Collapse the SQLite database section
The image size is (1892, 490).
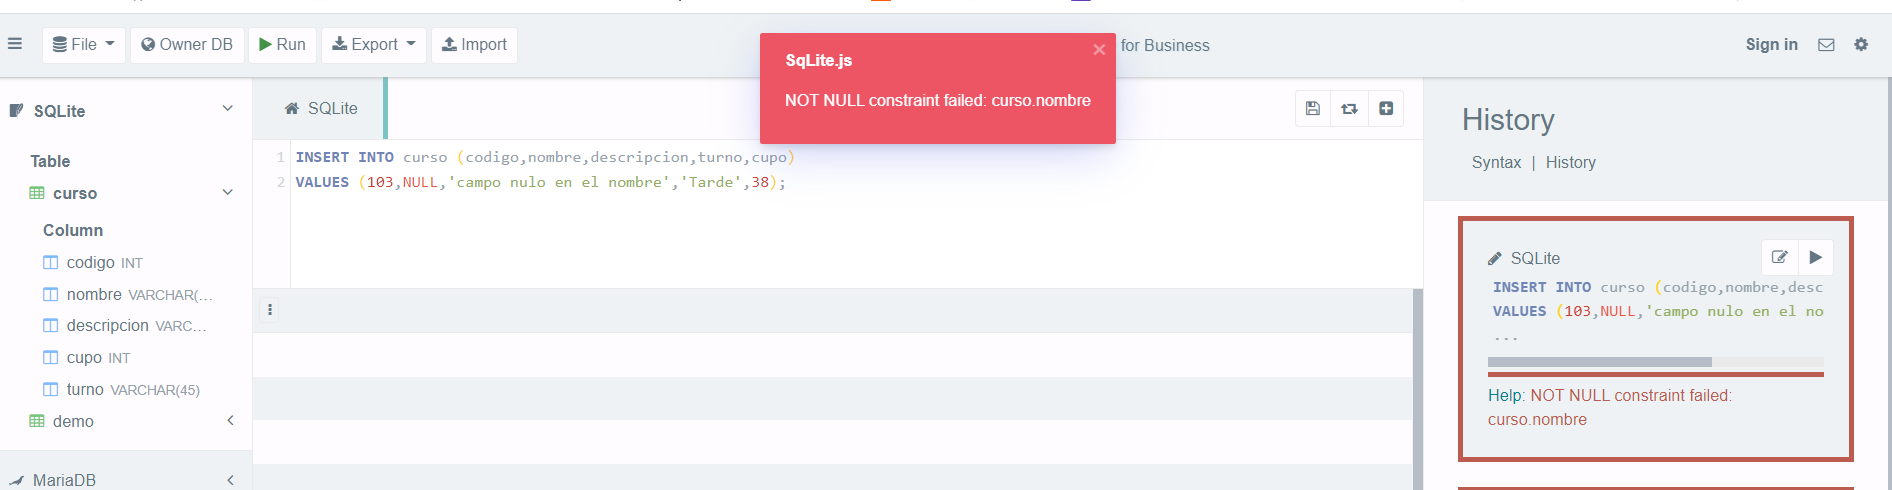click(228, 109)
